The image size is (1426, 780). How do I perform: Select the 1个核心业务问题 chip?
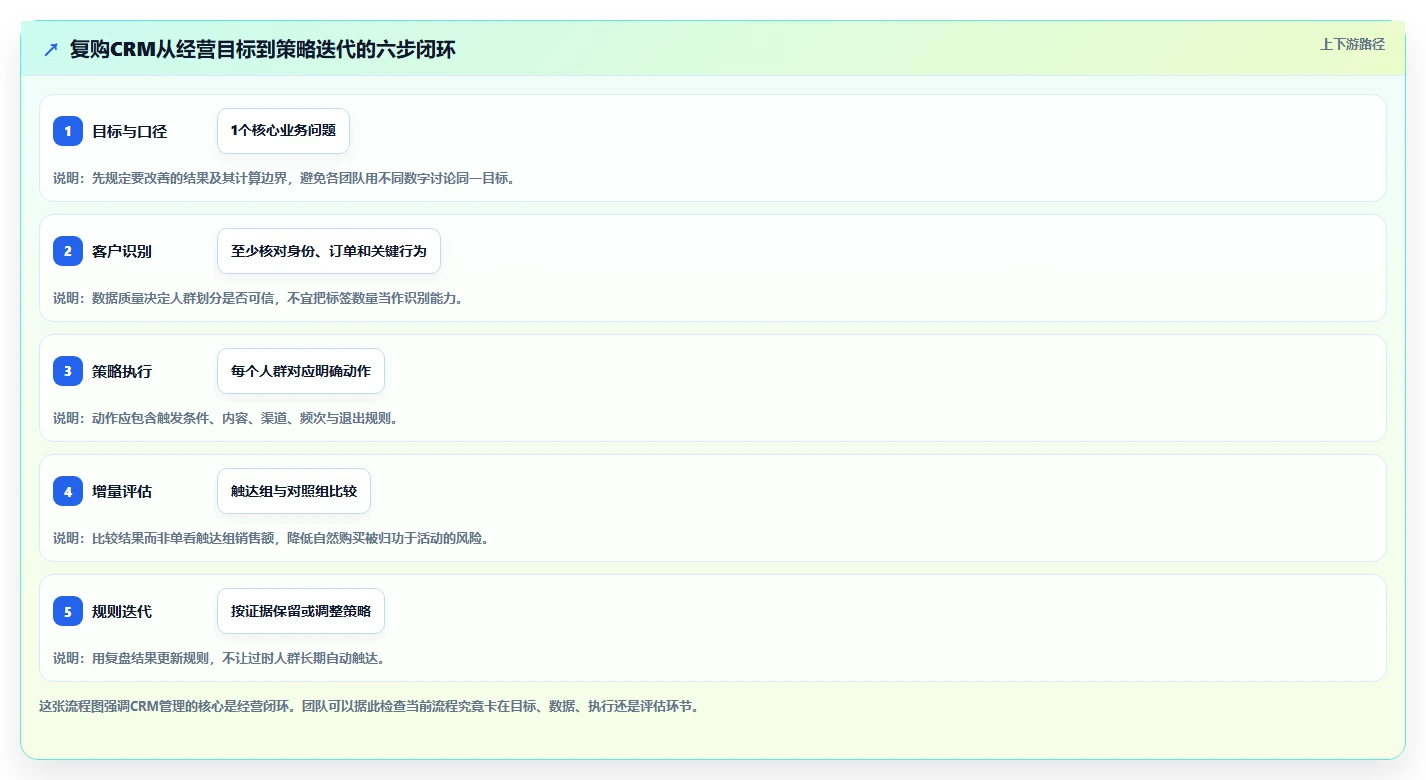point(283,131)
